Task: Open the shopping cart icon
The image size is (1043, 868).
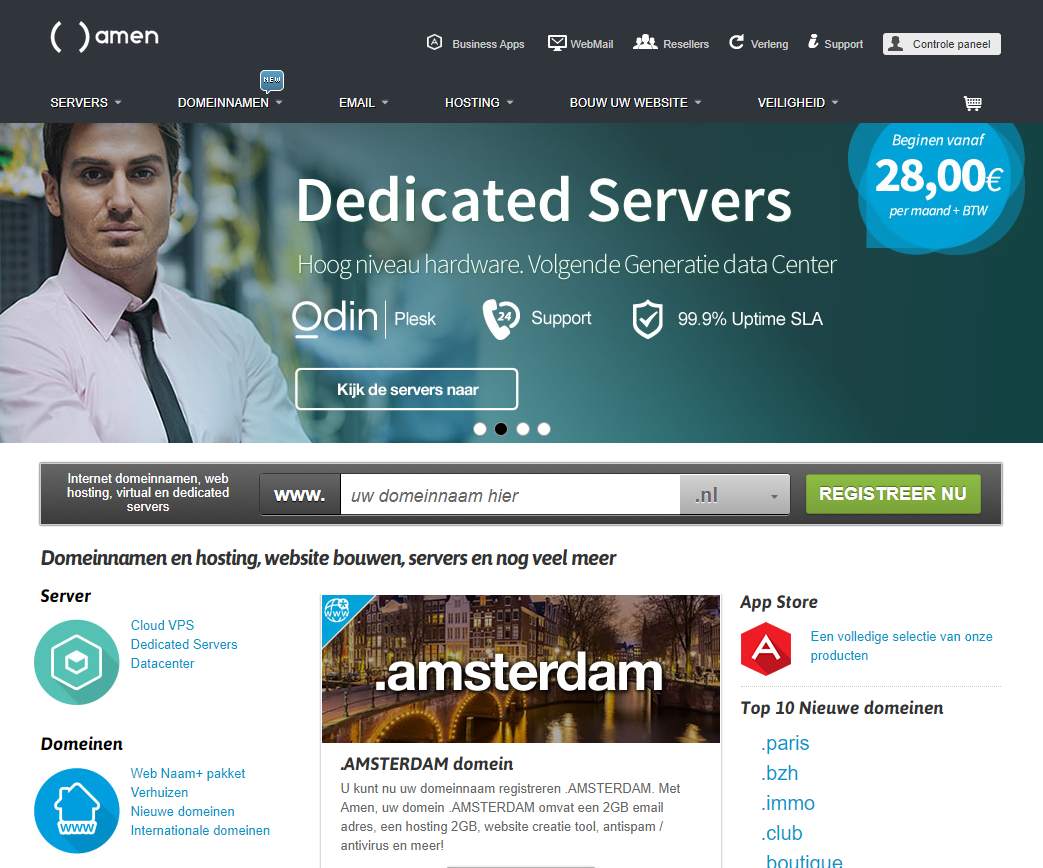Action: 972,102
